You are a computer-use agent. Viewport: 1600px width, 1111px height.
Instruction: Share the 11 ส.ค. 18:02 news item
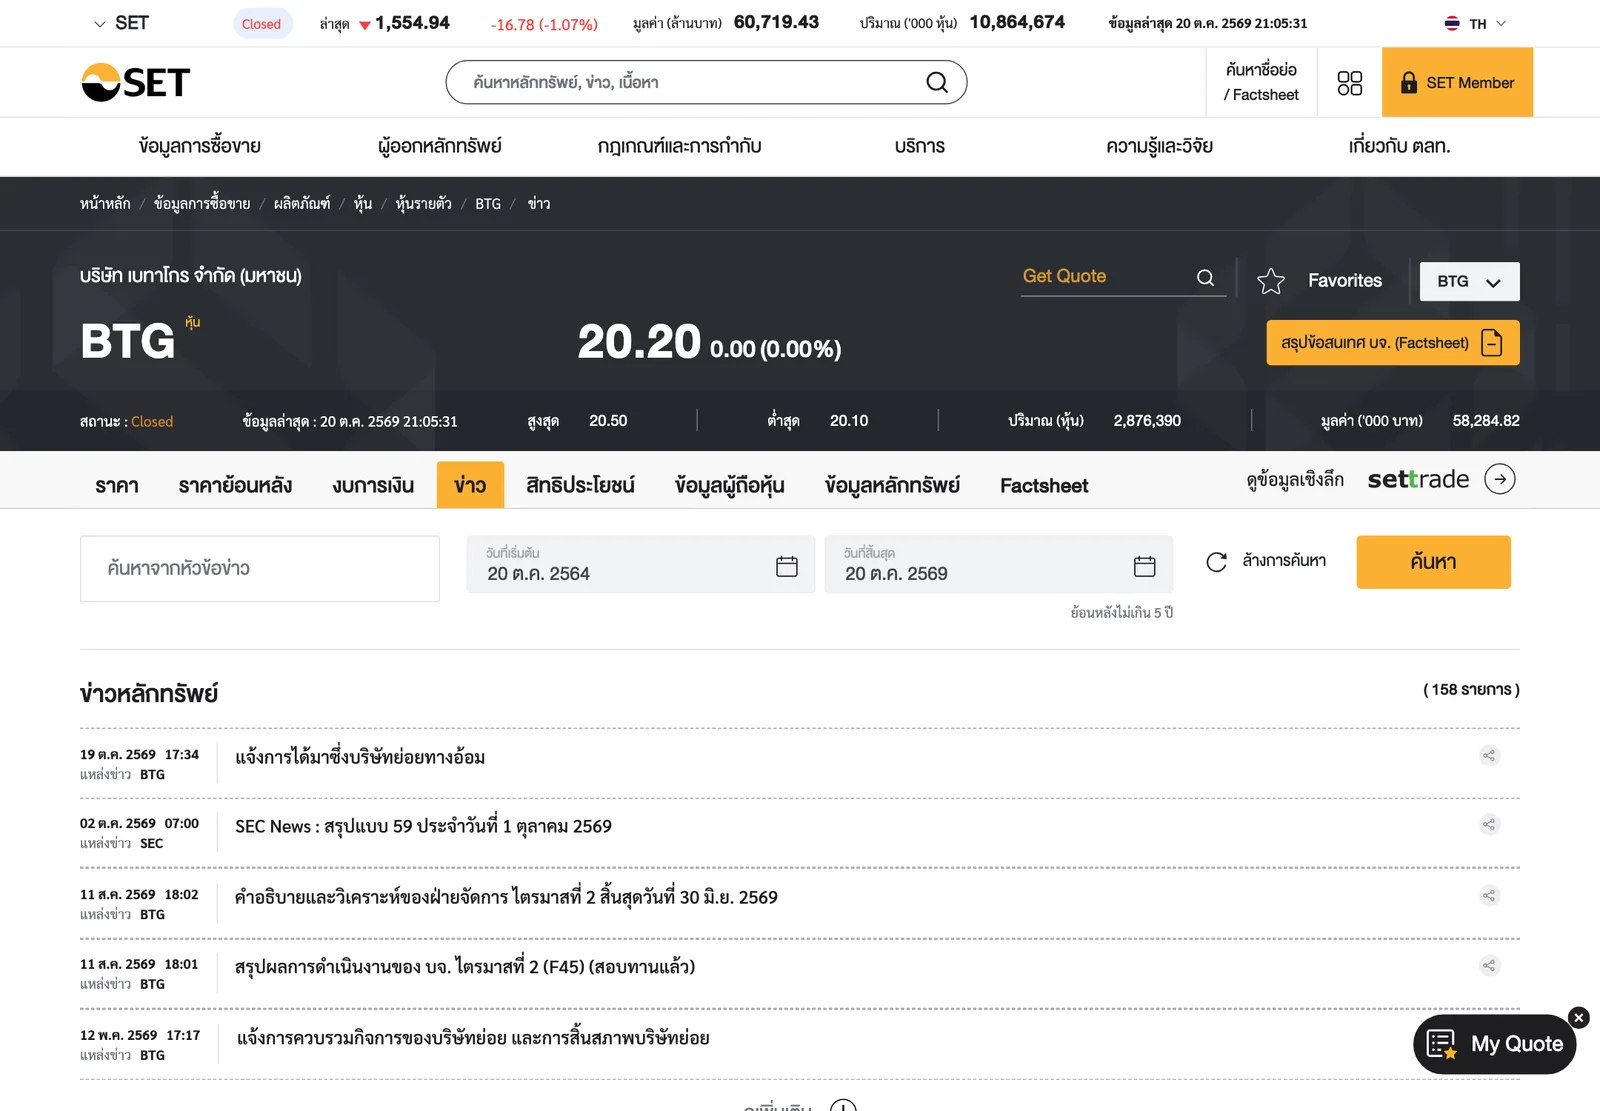[x=1489, y=896]
